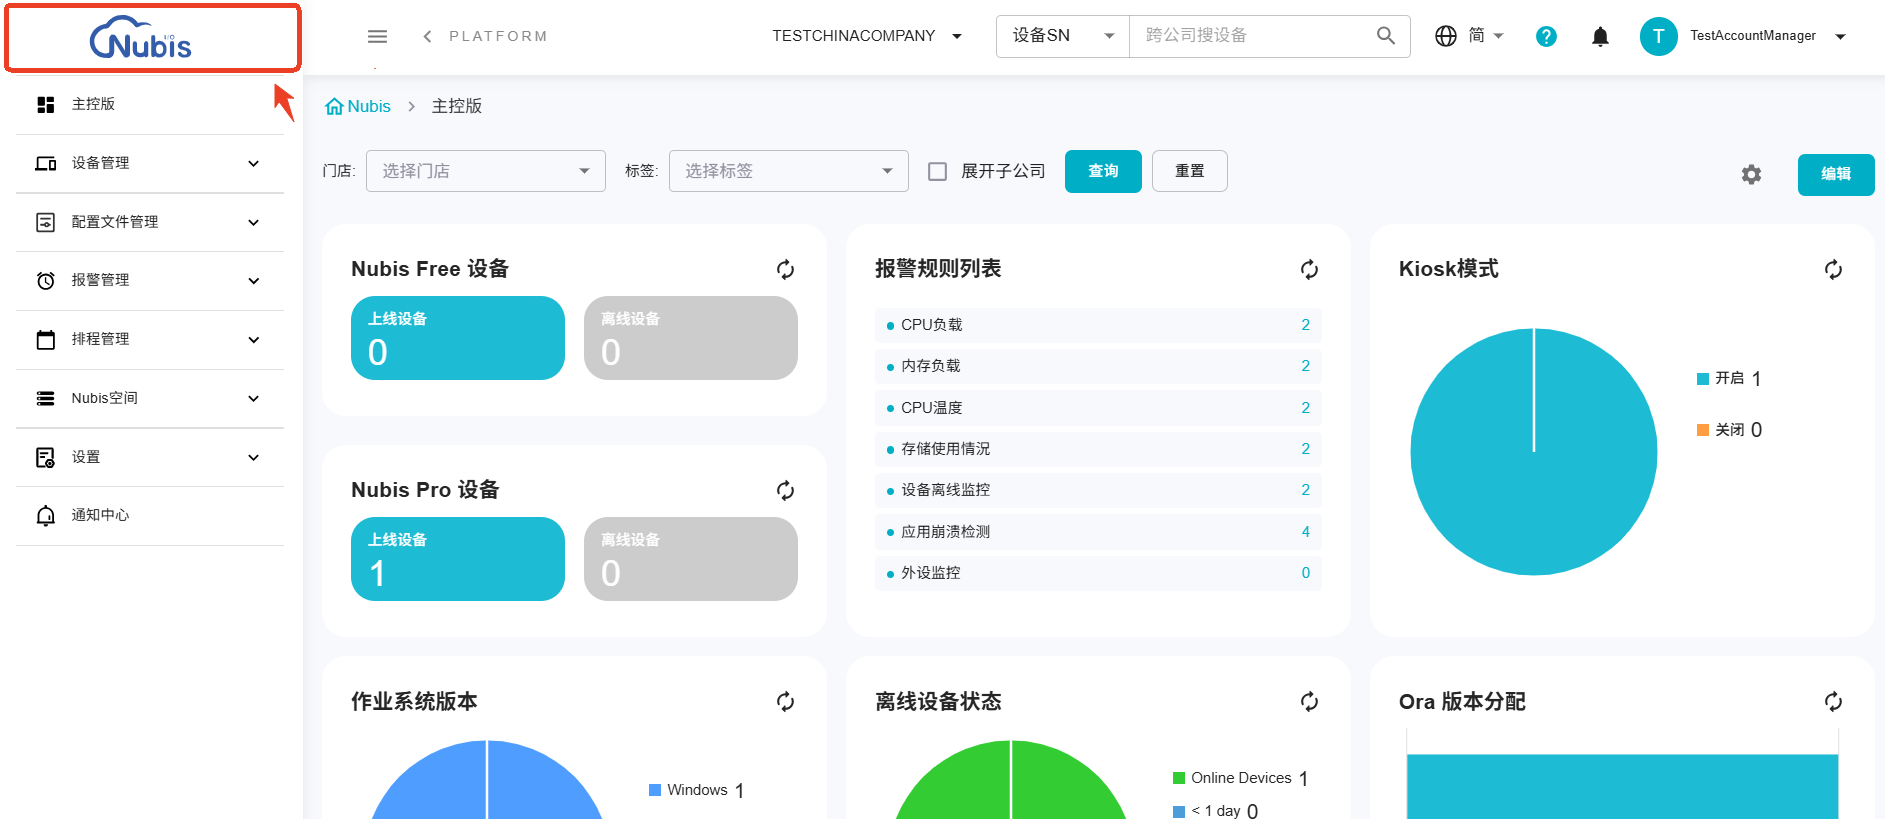Open the TESTCHINACOMPANY company dropdown
The height and width of the screenshot is (819, 1885).
[867, 36]
